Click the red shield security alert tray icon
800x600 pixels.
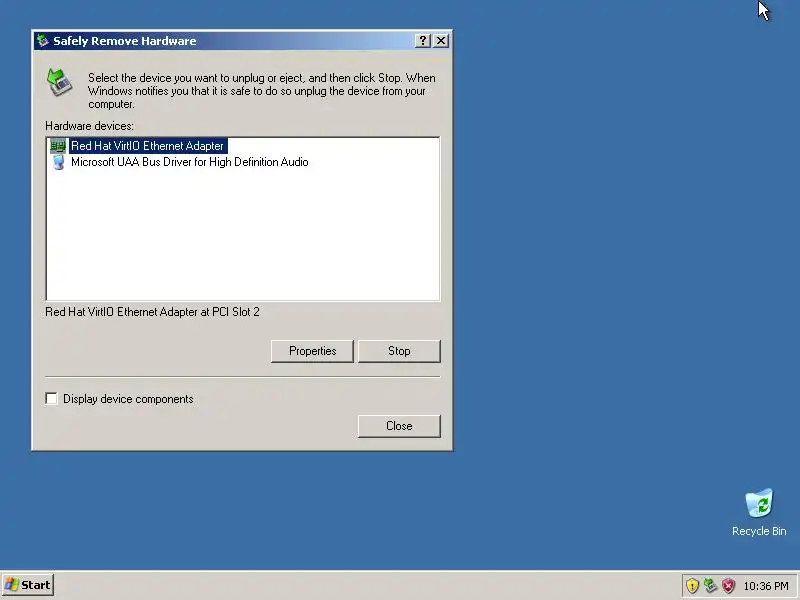(729, 585)
